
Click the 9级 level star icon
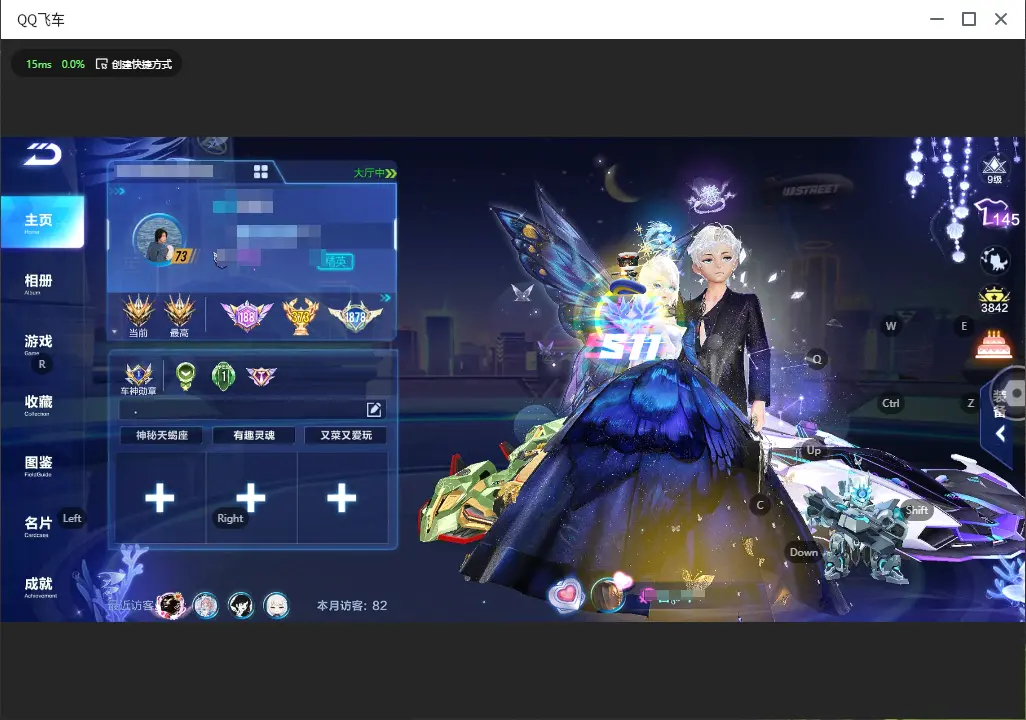point(995,168)
